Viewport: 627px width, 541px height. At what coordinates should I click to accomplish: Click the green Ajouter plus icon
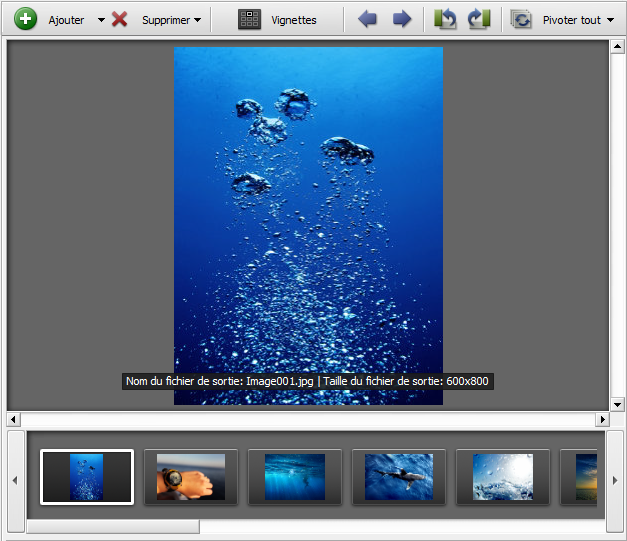tap(25, 19)
